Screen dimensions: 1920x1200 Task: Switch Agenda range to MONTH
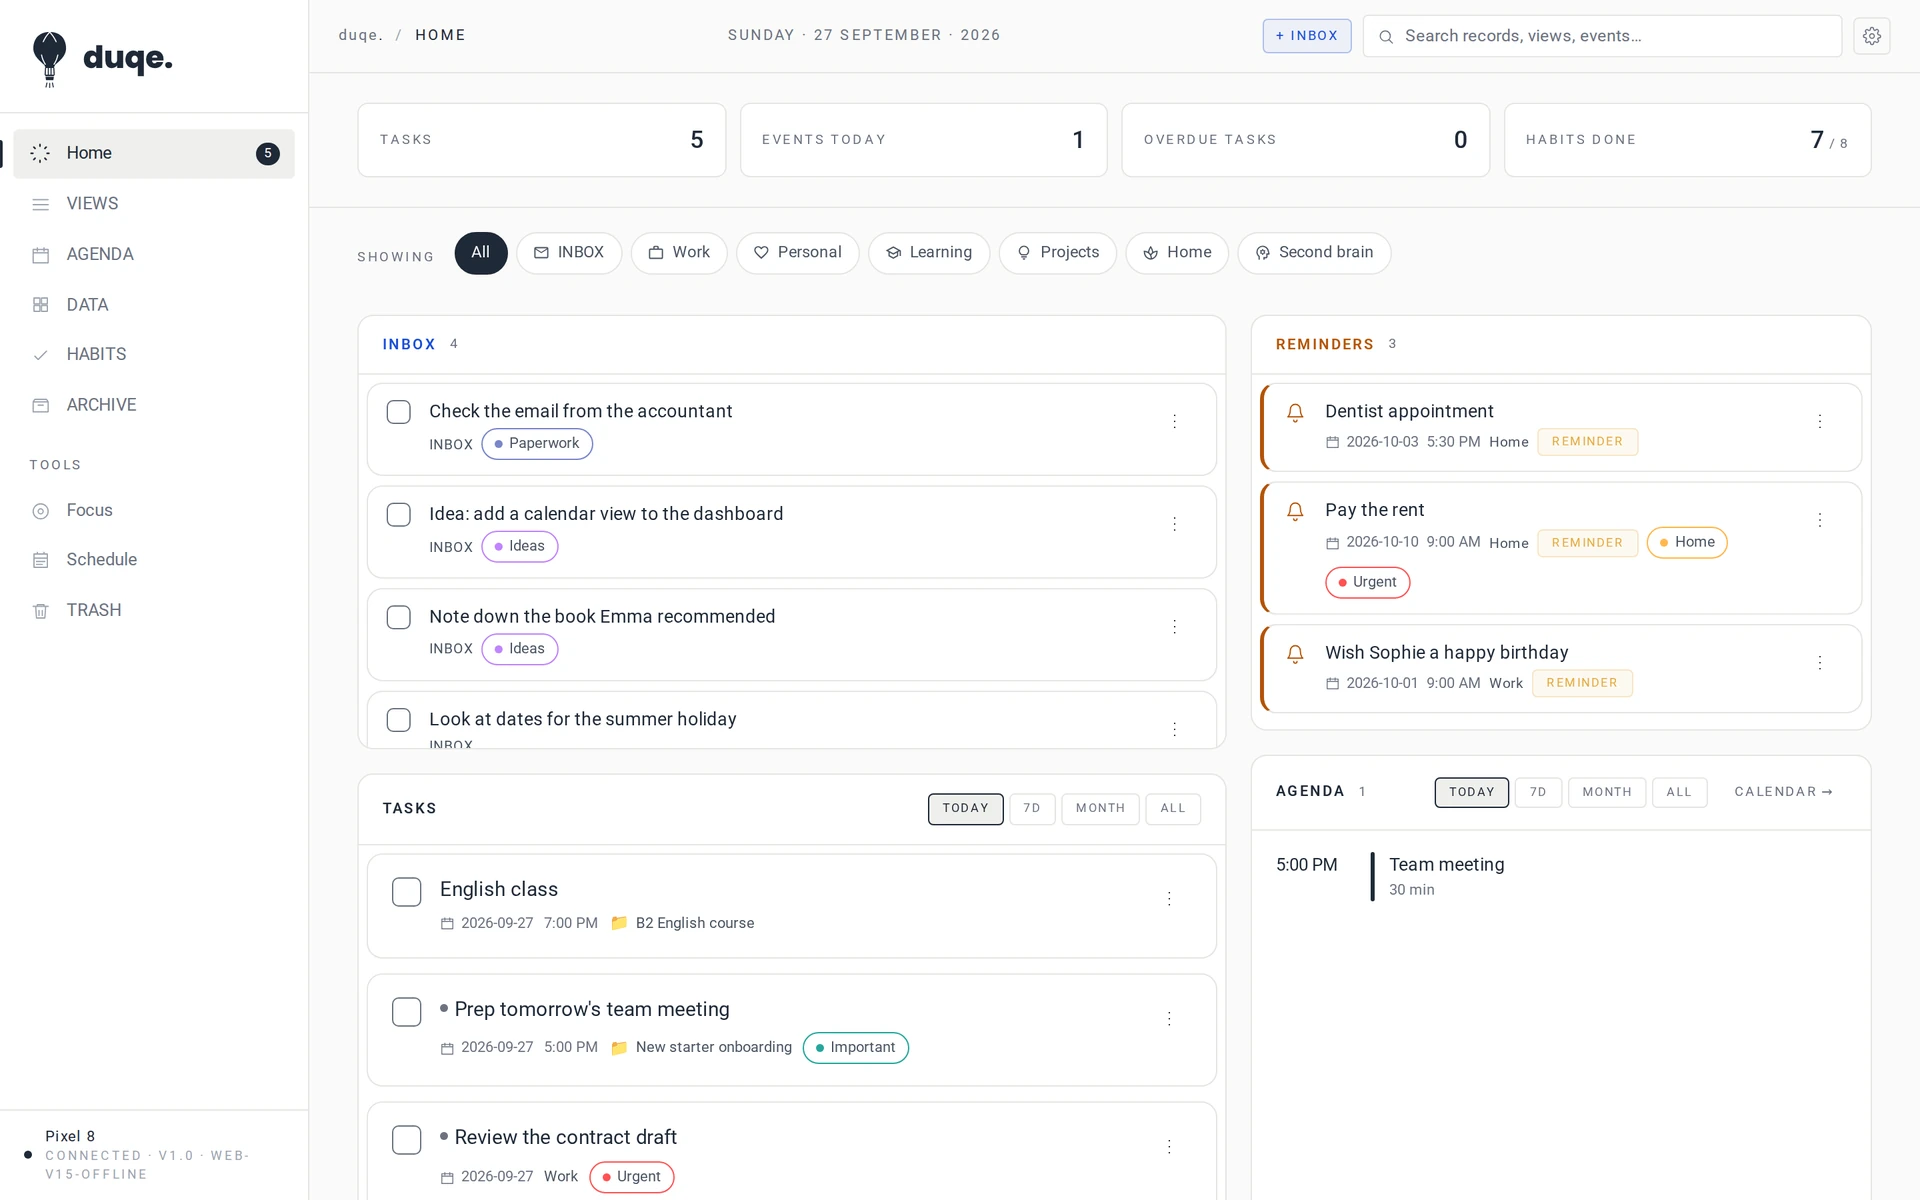1607,793
